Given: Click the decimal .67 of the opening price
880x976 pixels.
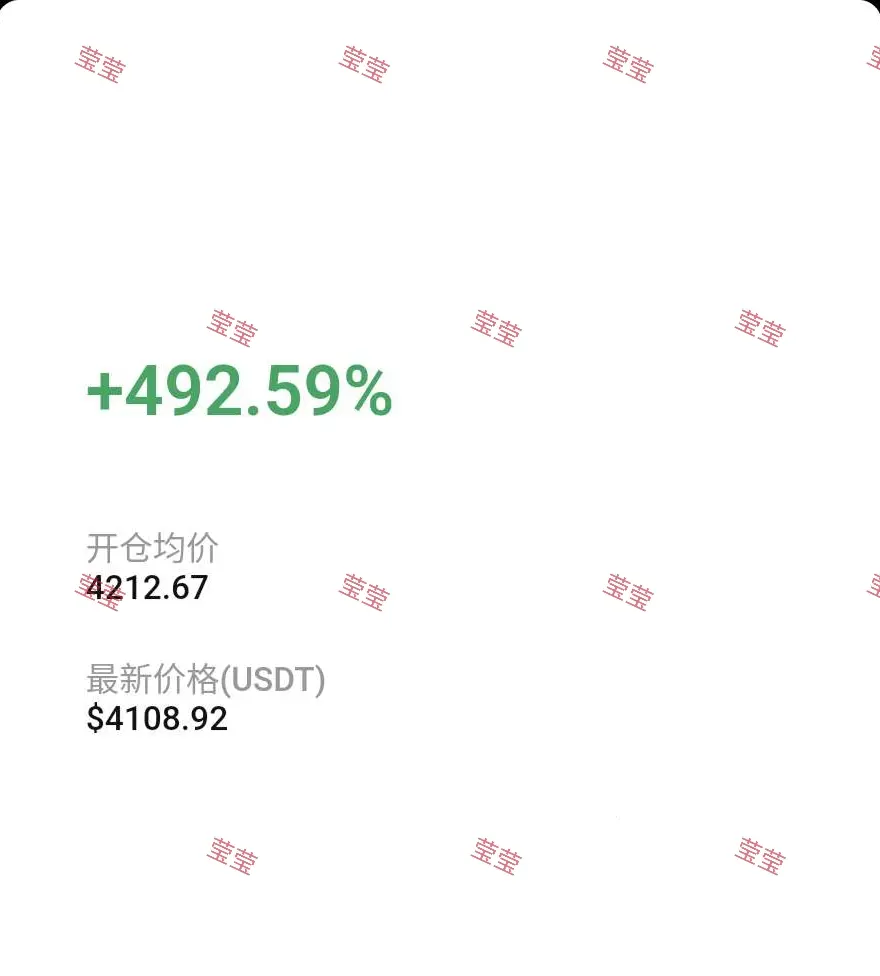Looking at the screenshot, I should pyautogui.click(x=184, y=588).
